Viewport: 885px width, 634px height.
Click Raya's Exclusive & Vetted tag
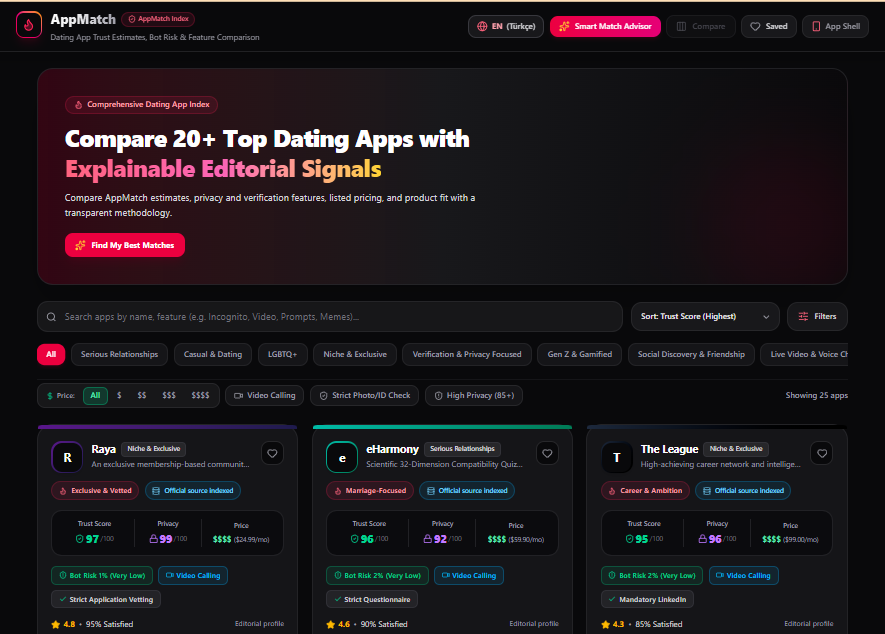[95, 491]
